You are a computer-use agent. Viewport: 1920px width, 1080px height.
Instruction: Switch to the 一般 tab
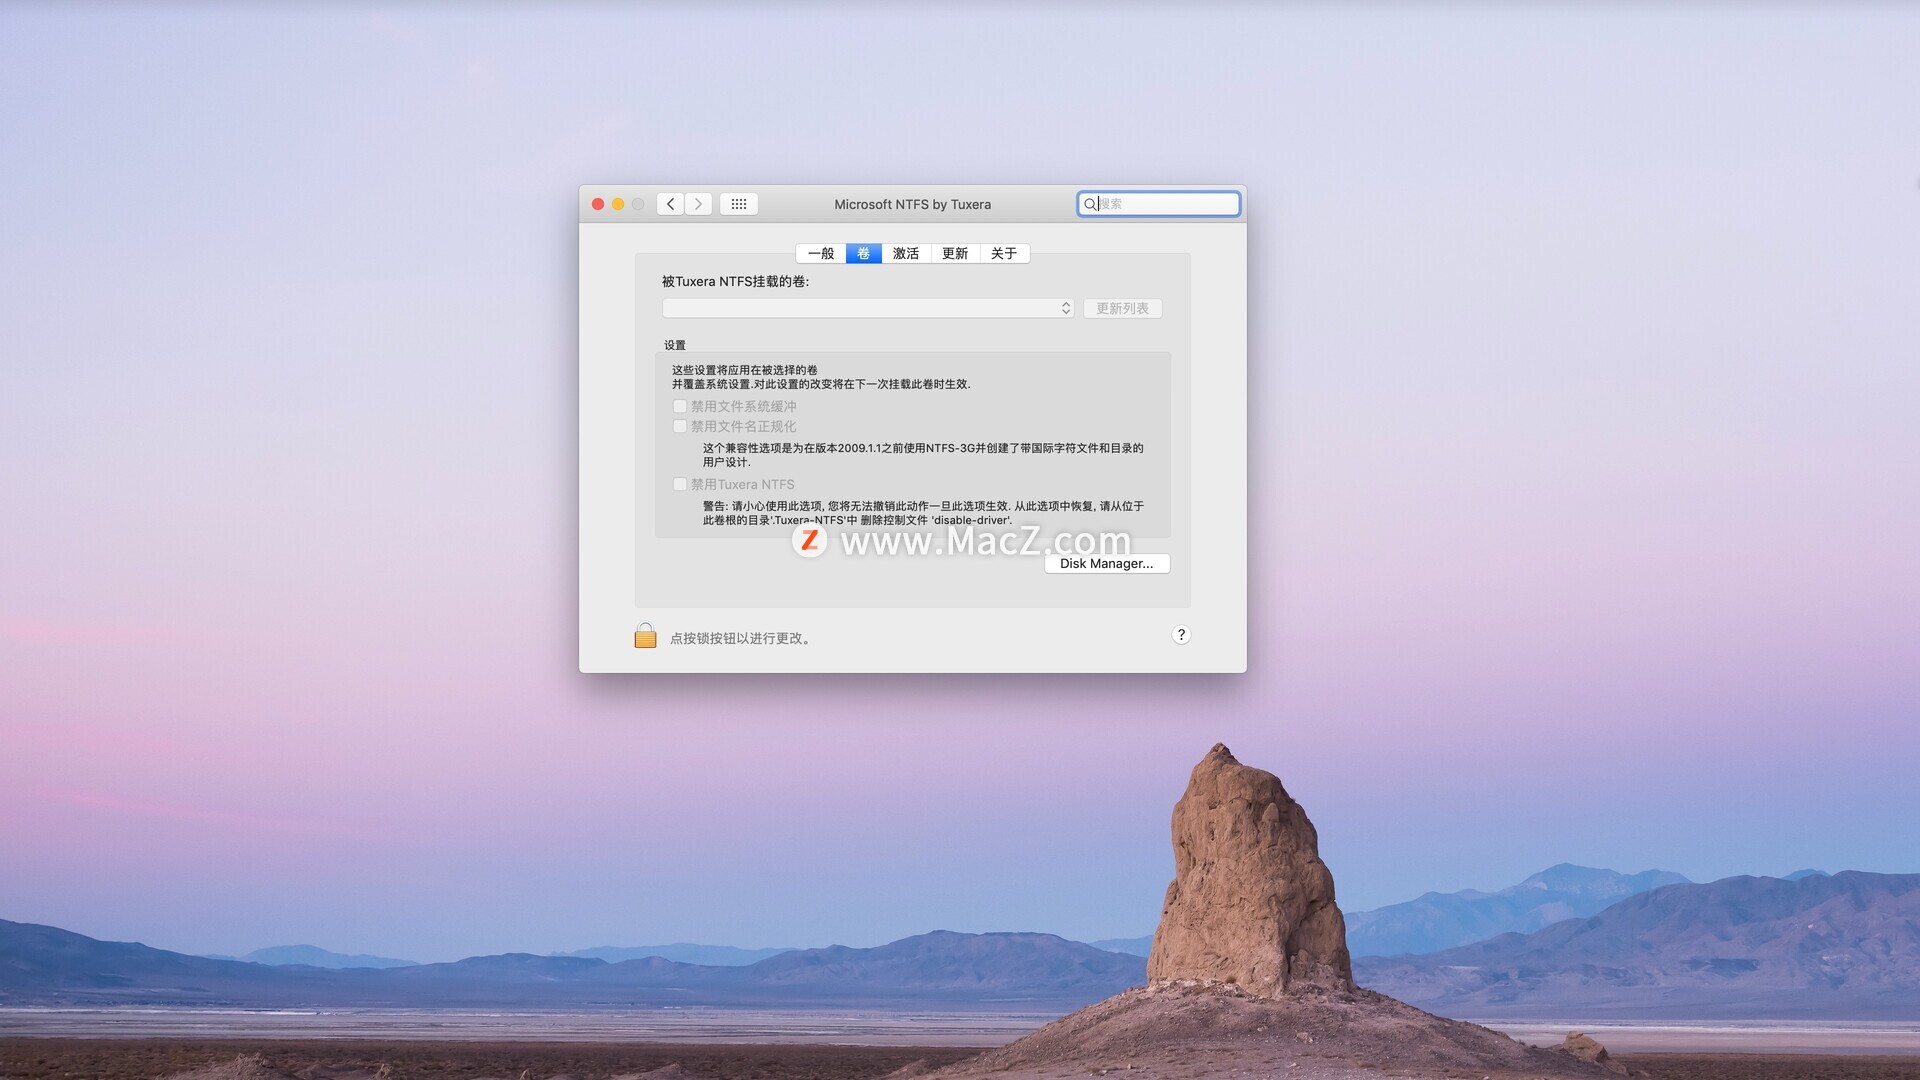pos(821,254)
